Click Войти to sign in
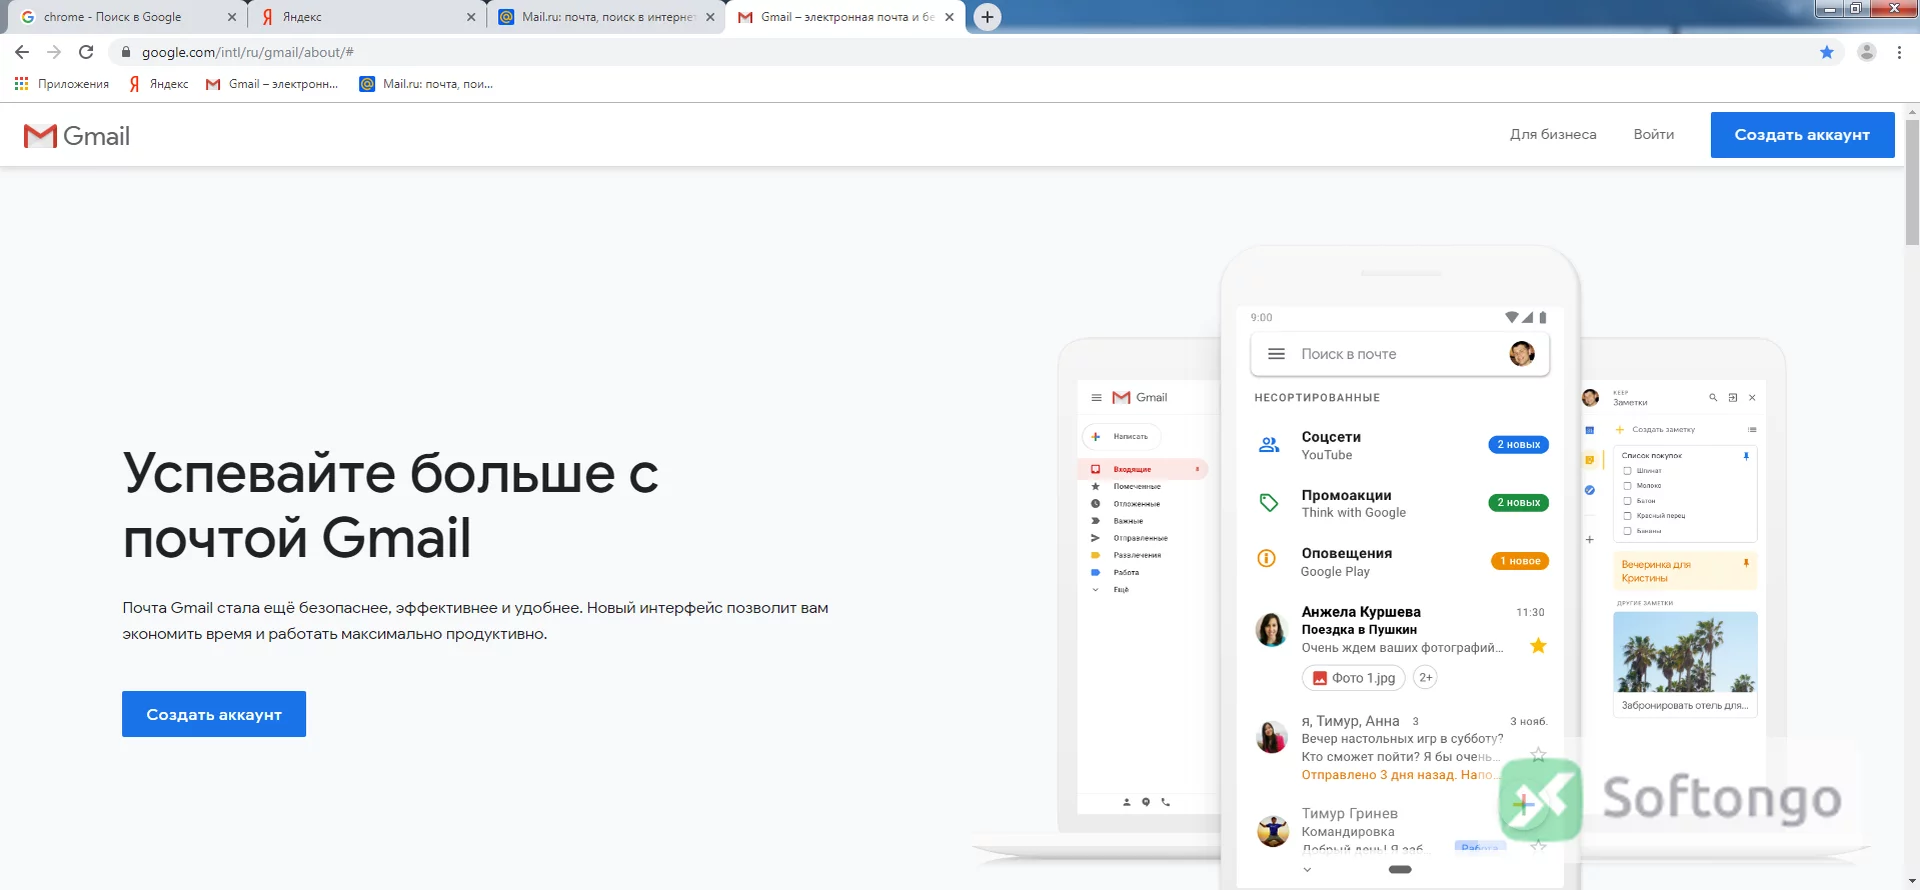 click(1654, 134)
